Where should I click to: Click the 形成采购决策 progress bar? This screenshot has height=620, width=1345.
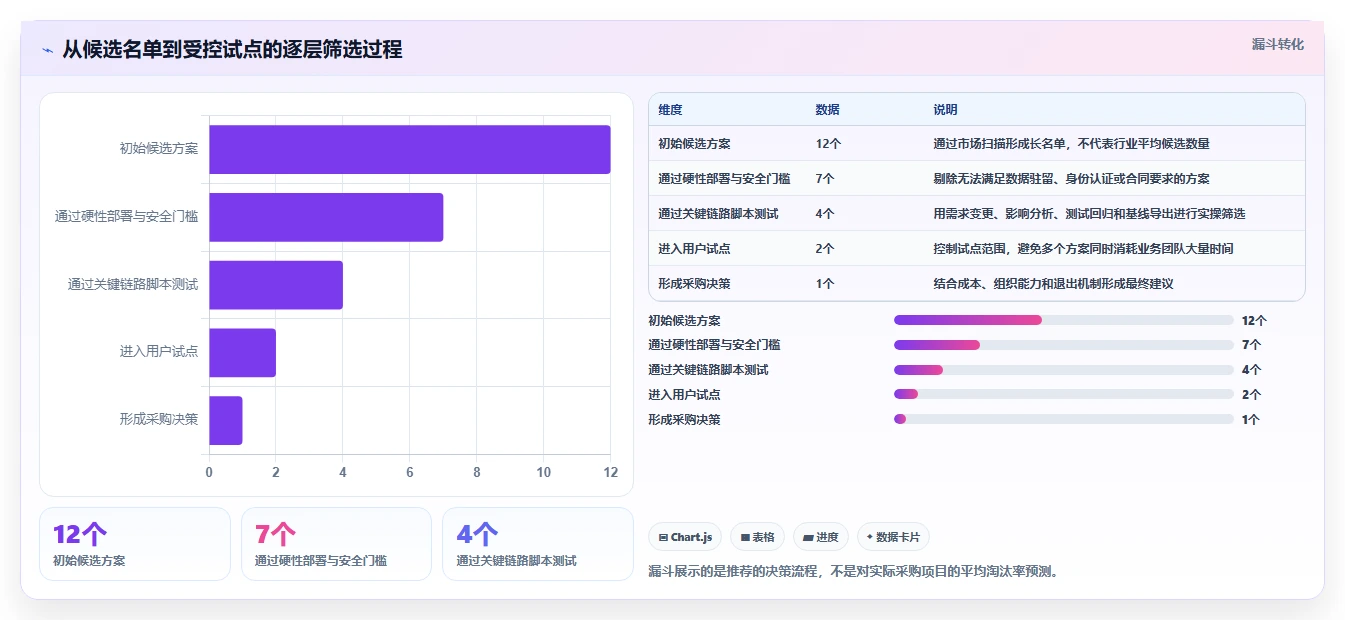pyautogui.click(x=1063, y=419)
